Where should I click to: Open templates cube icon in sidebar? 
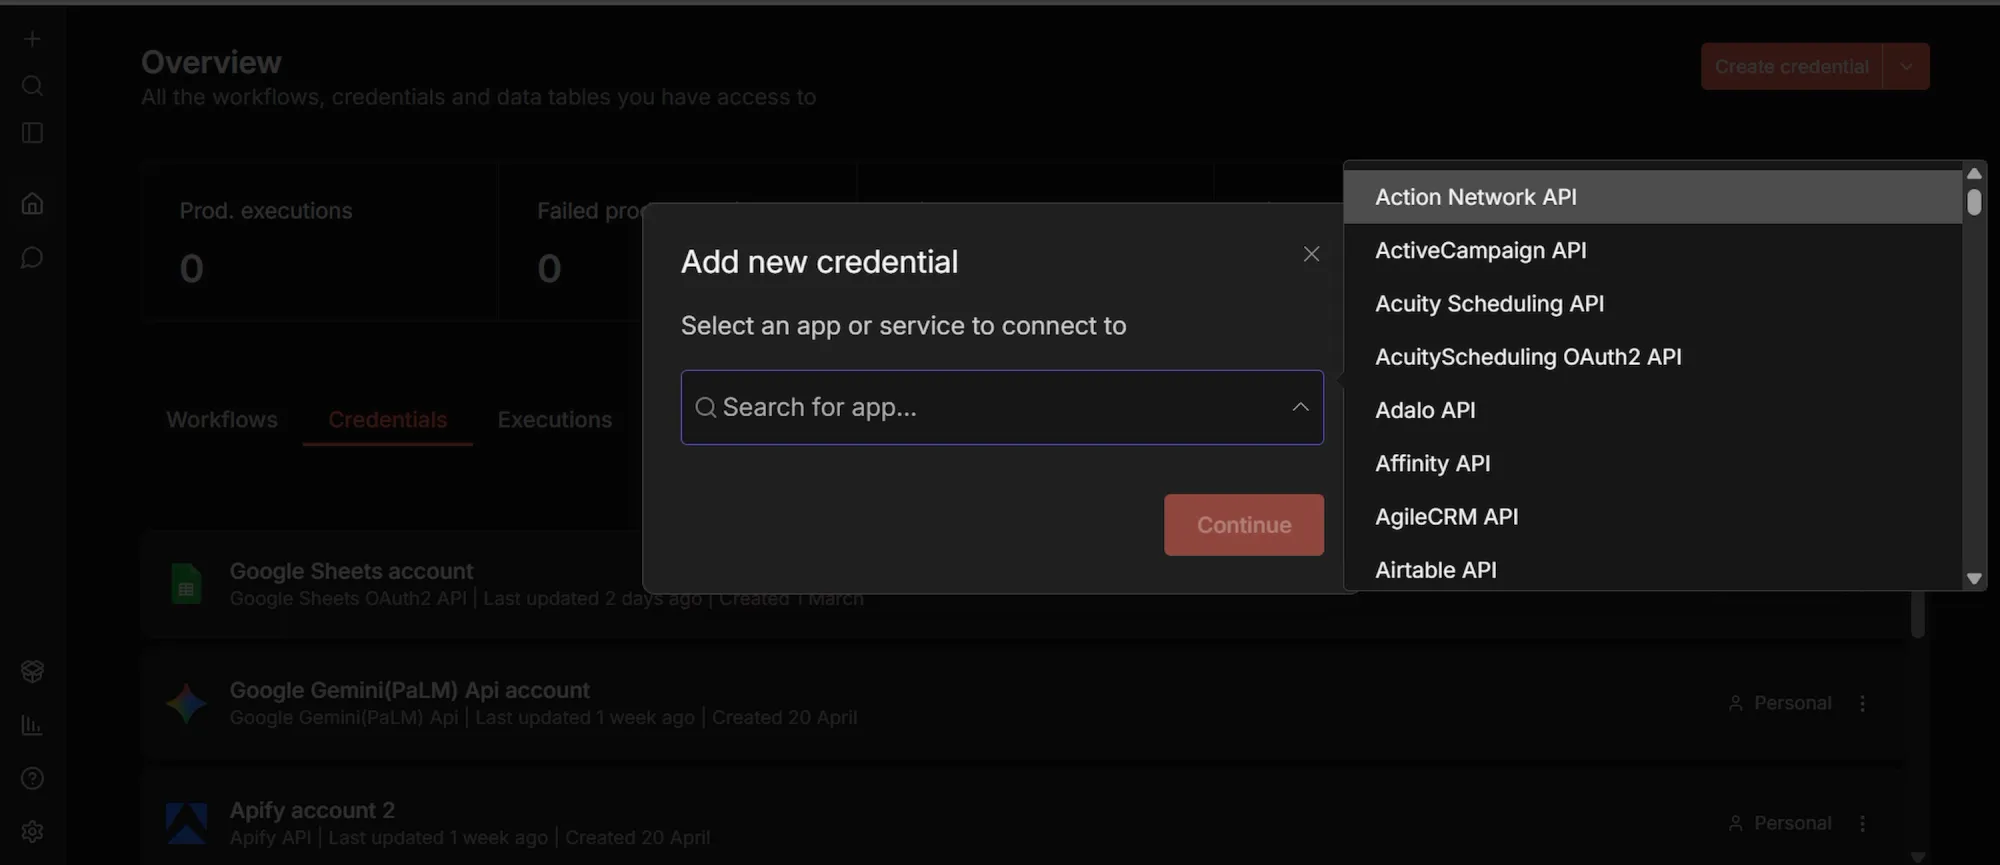tap(32, 671)
